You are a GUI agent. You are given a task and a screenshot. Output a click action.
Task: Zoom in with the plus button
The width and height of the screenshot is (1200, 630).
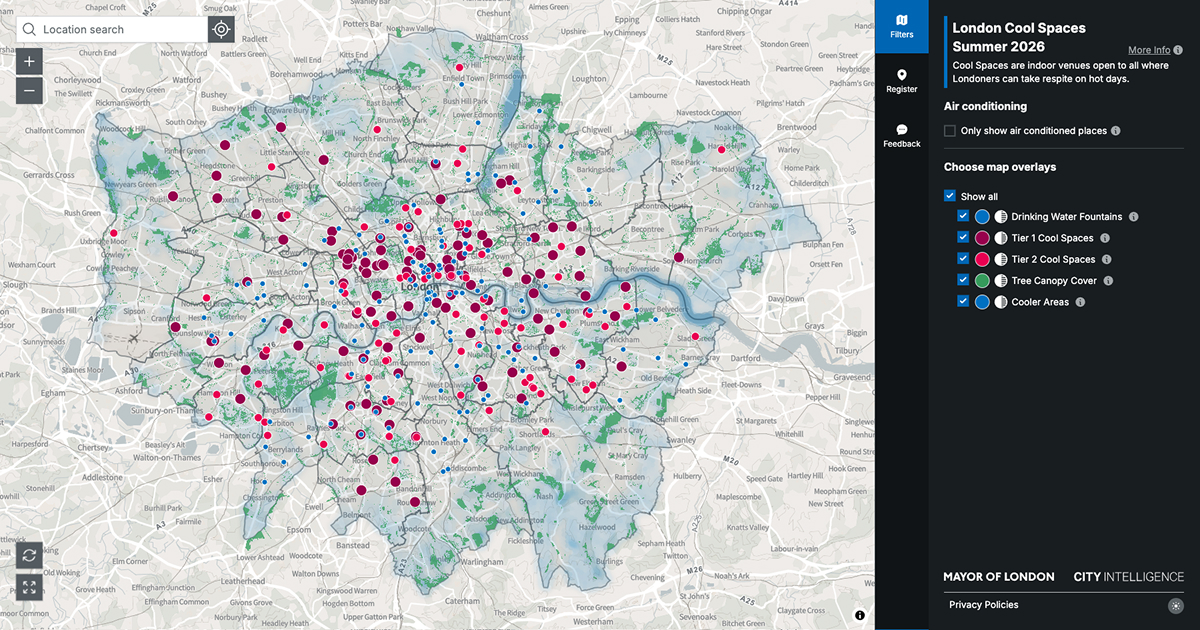point(29,61)
